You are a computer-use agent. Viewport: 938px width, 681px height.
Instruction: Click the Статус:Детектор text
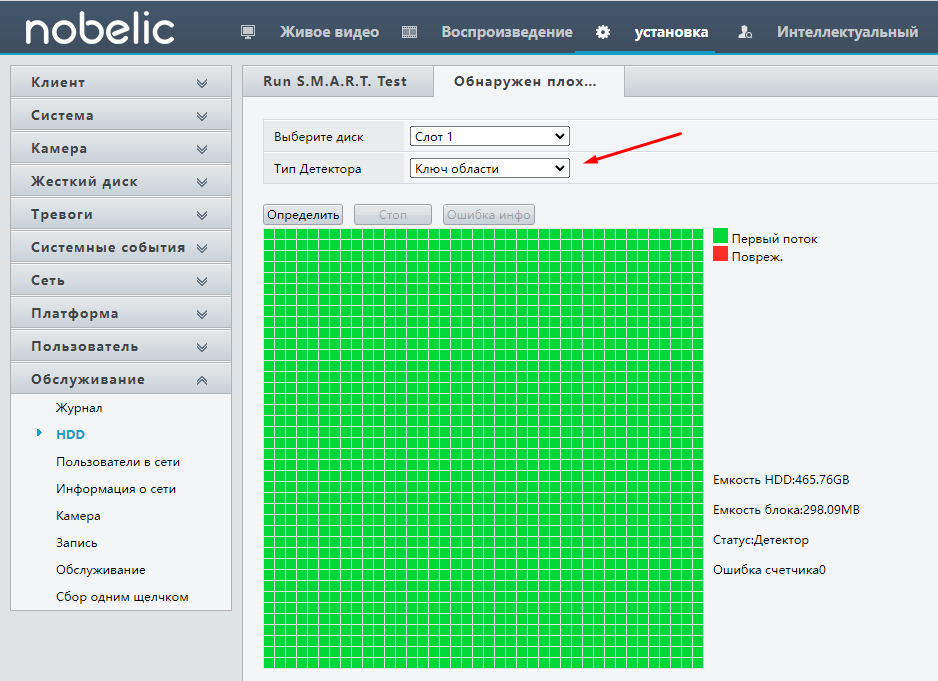coord(760,540)
